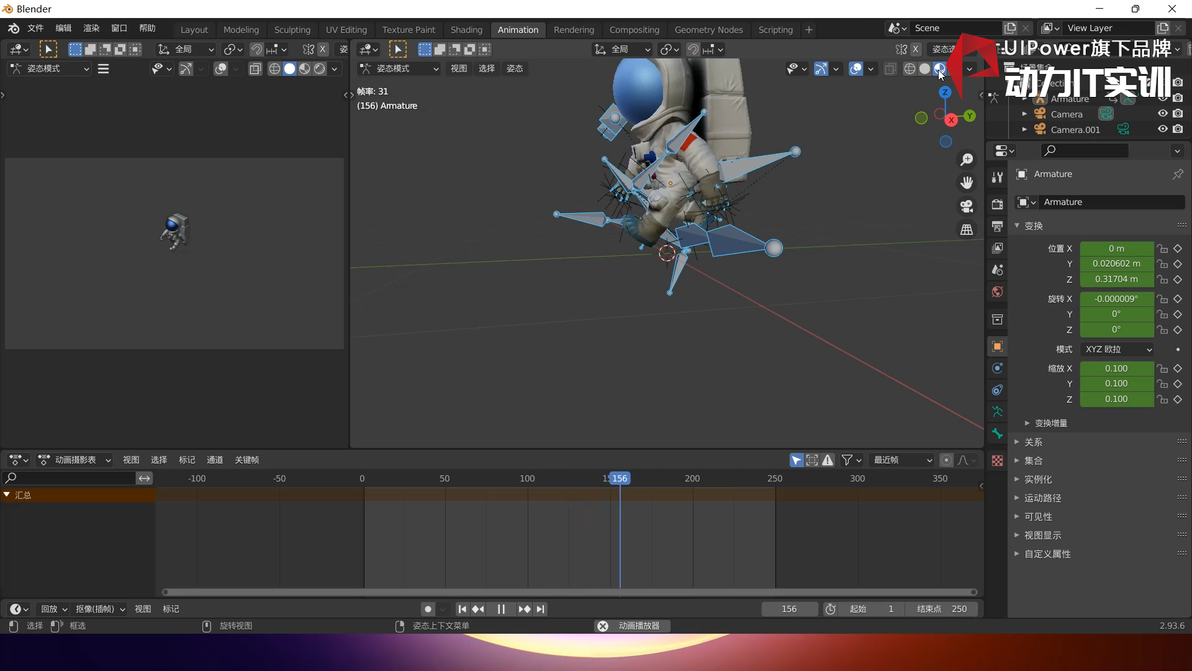Toggle the auto keying record button
The image size is (1192, 671).
(x=428, y=609)
